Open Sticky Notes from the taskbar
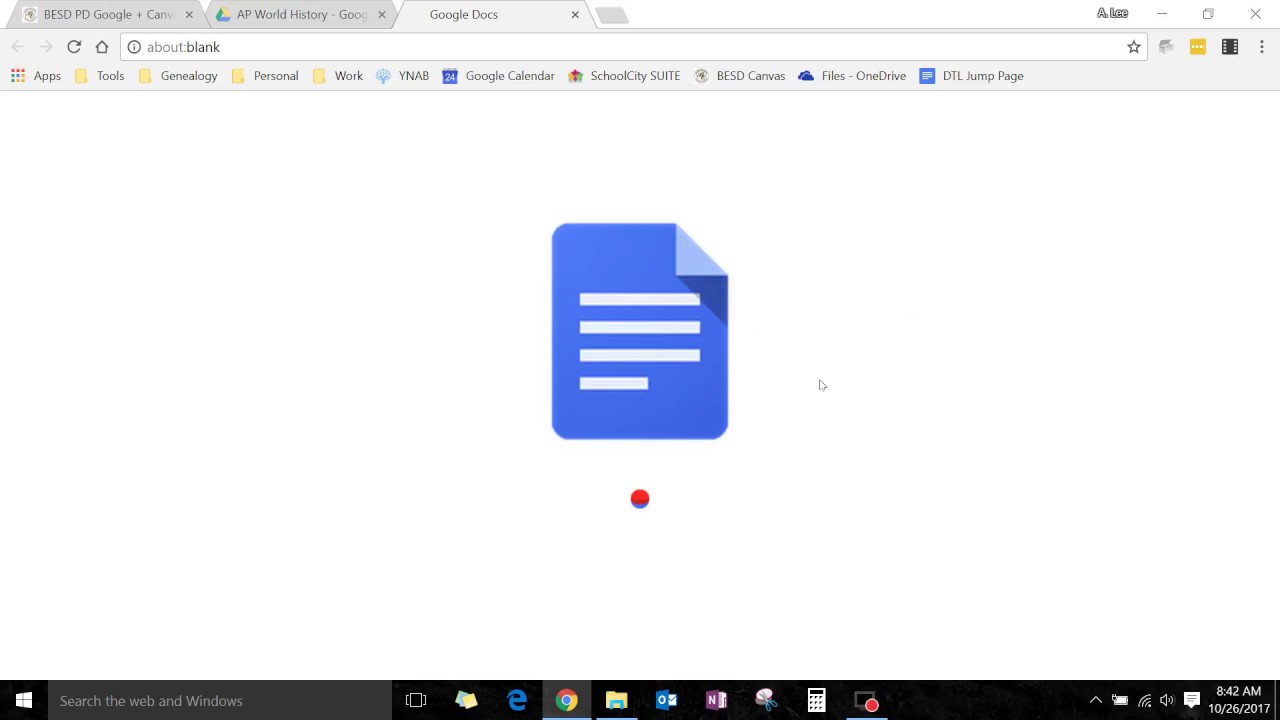Image resolution: width=1280 pixels, height=720 pixels. 466,701
